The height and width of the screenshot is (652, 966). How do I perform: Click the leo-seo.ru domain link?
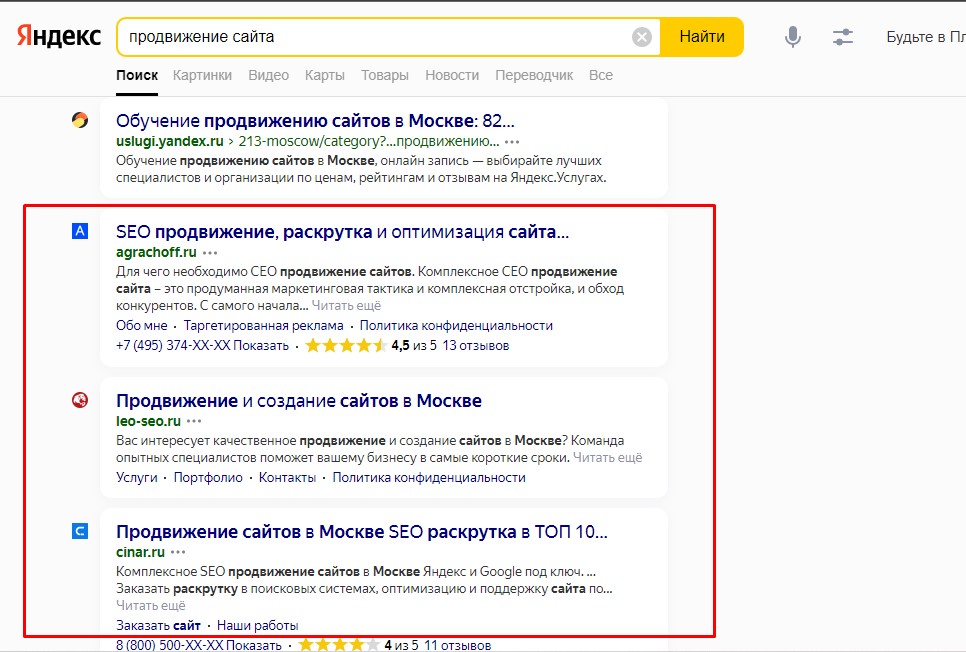tap(148, 421)
